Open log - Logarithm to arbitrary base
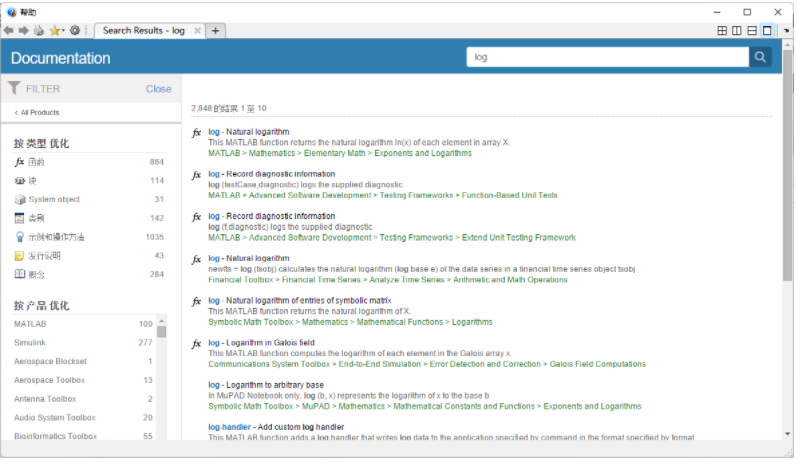The width and height of the screenshot is (797, 467). (x=266, y=385)
